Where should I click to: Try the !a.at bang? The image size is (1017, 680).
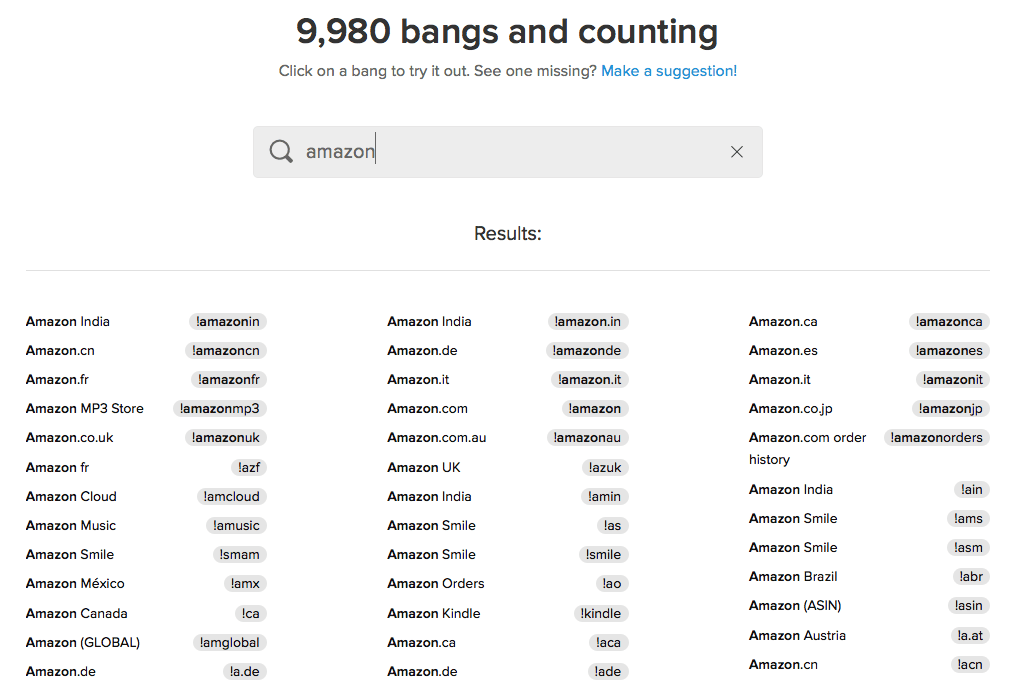coord(970,636)
